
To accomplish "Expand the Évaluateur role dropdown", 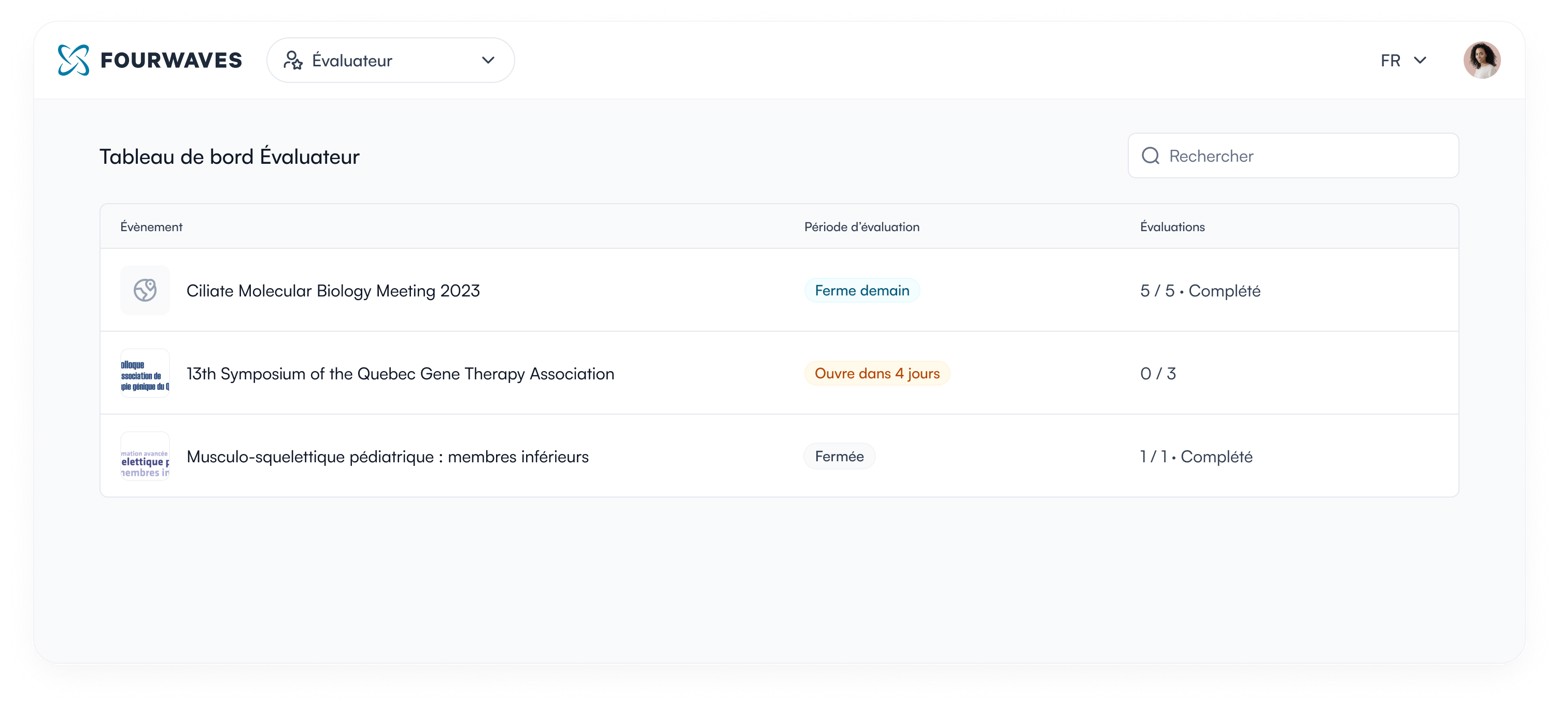I will click(390, 60).
